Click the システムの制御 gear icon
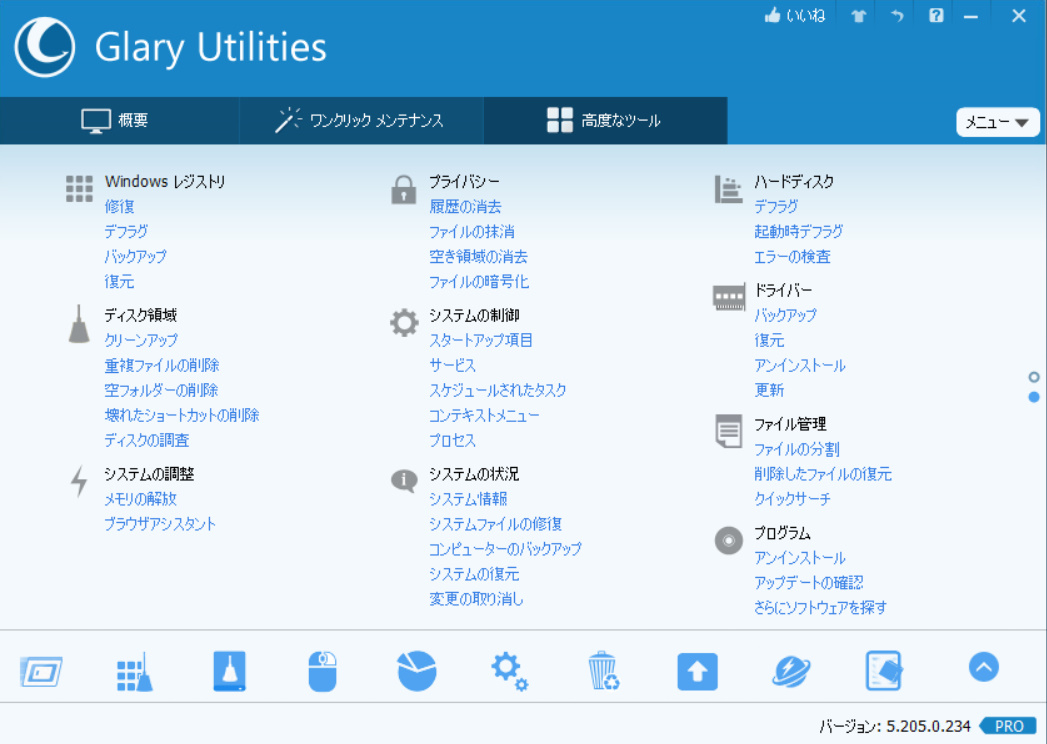The height and width of the screenshot is (744, 1047). point(404,323)
